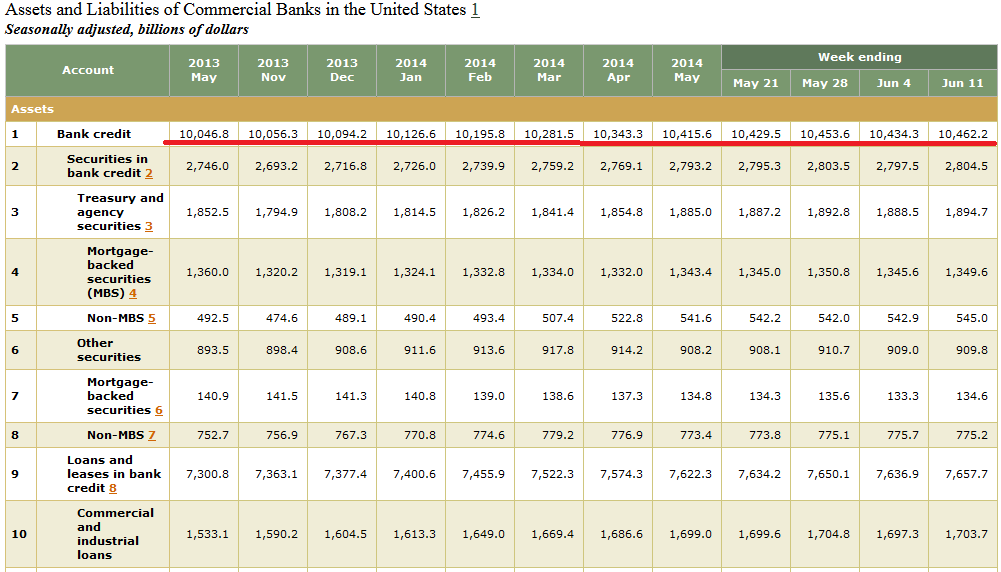Click the Bank credit value 10,462.2 cell
Viewport: 1001px width, 572px height.
click(963, 134)
